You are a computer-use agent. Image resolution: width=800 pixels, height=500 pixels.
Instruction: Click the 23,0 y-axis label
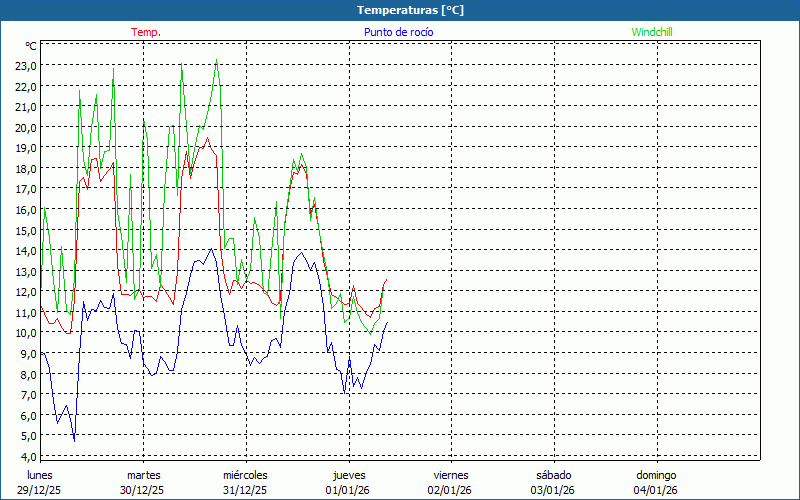26,66
